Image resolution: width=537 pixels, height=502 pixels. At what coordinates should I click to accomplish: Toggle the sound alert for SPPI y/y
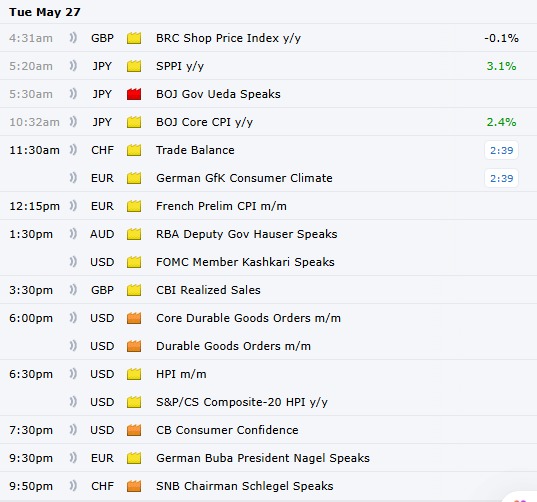[x=73, y=65]
